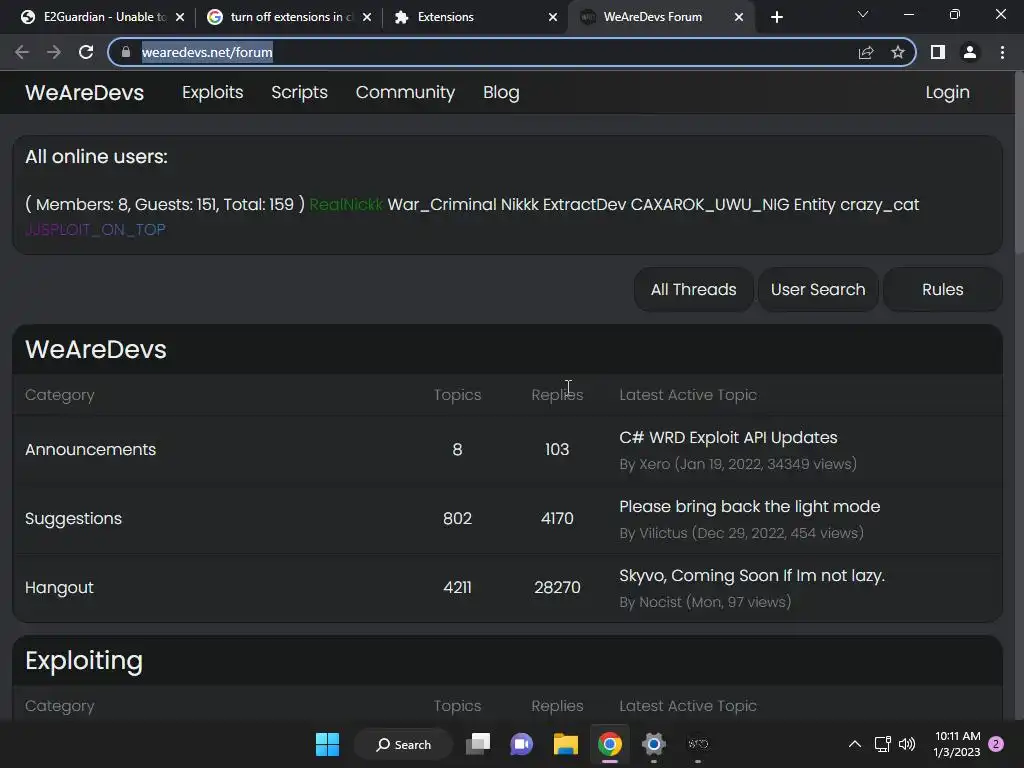Open the Suggestions category
This screenshot has height=768, width=1024.
(73, 519)
